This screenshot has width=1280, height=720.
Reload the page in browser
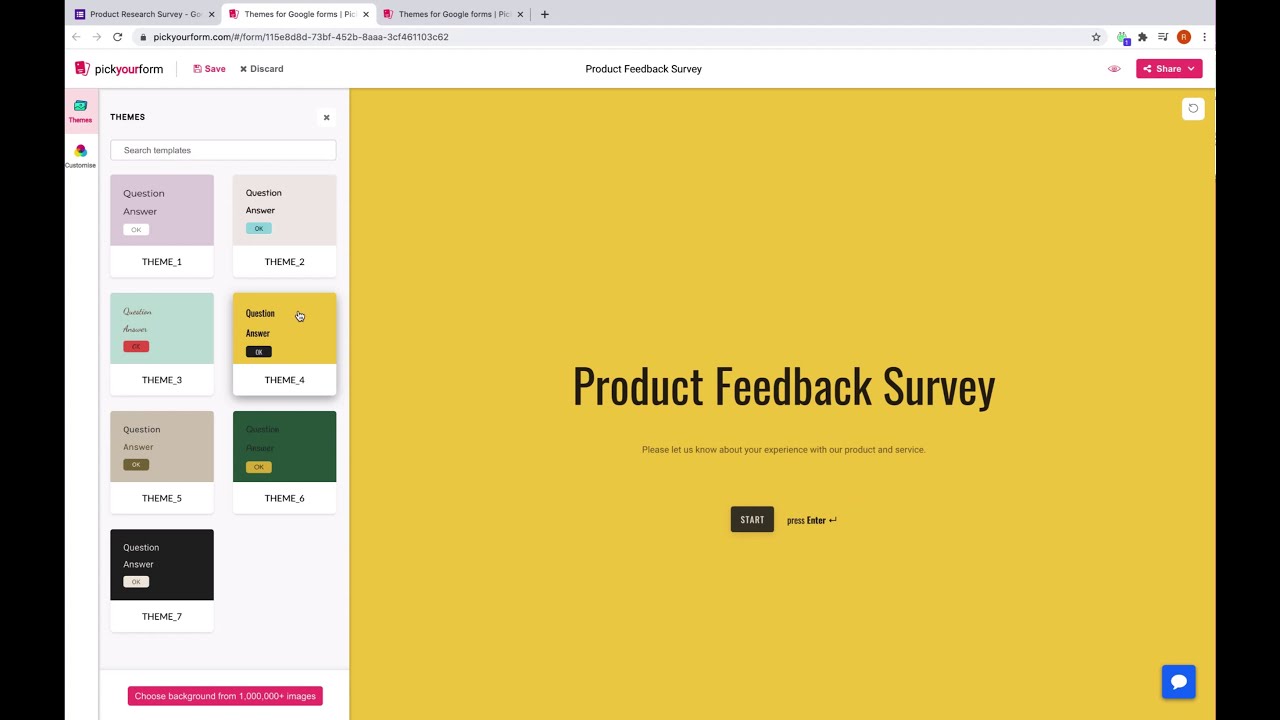(x=117, y=37)
